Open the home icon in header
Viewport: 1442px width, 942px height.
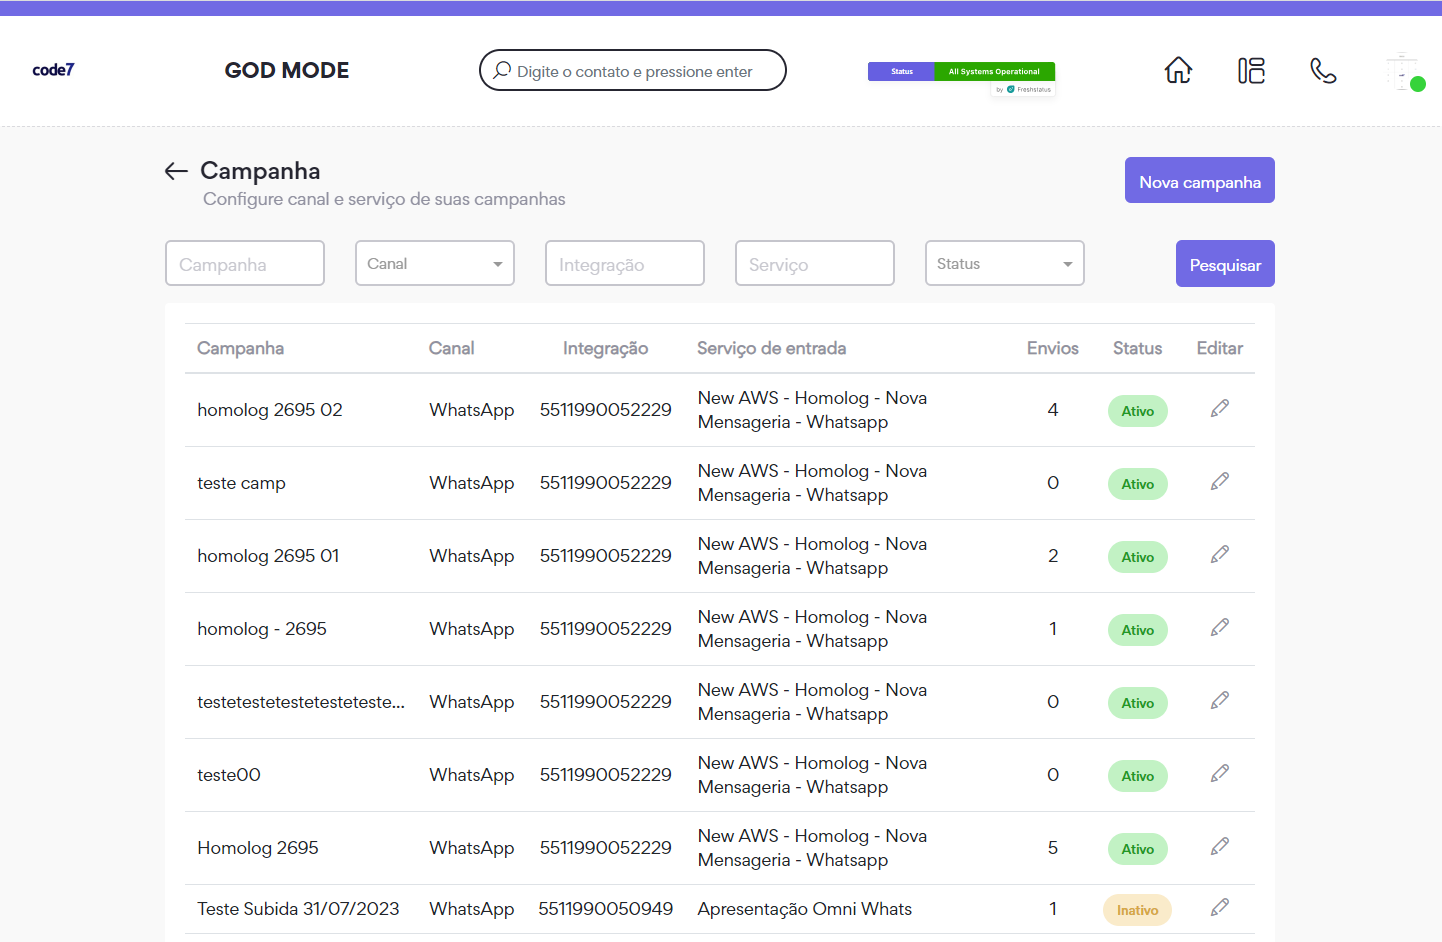[1178, 71]
